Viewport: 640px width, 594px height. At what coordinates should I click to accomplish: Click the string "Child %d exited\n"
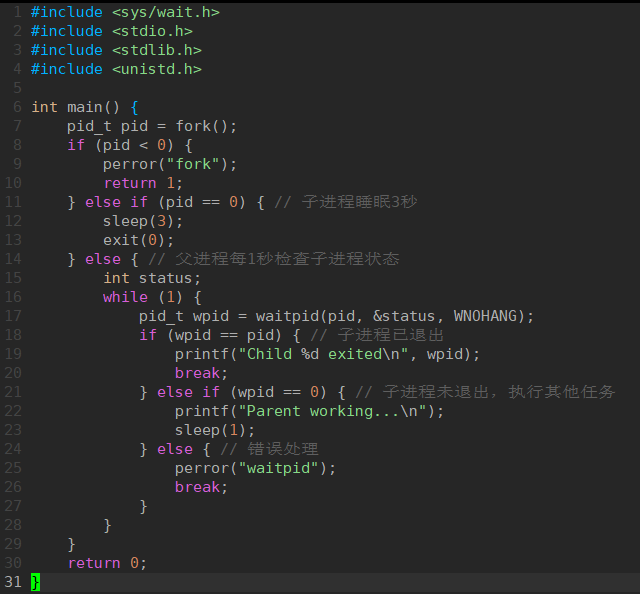click(323, 354)
